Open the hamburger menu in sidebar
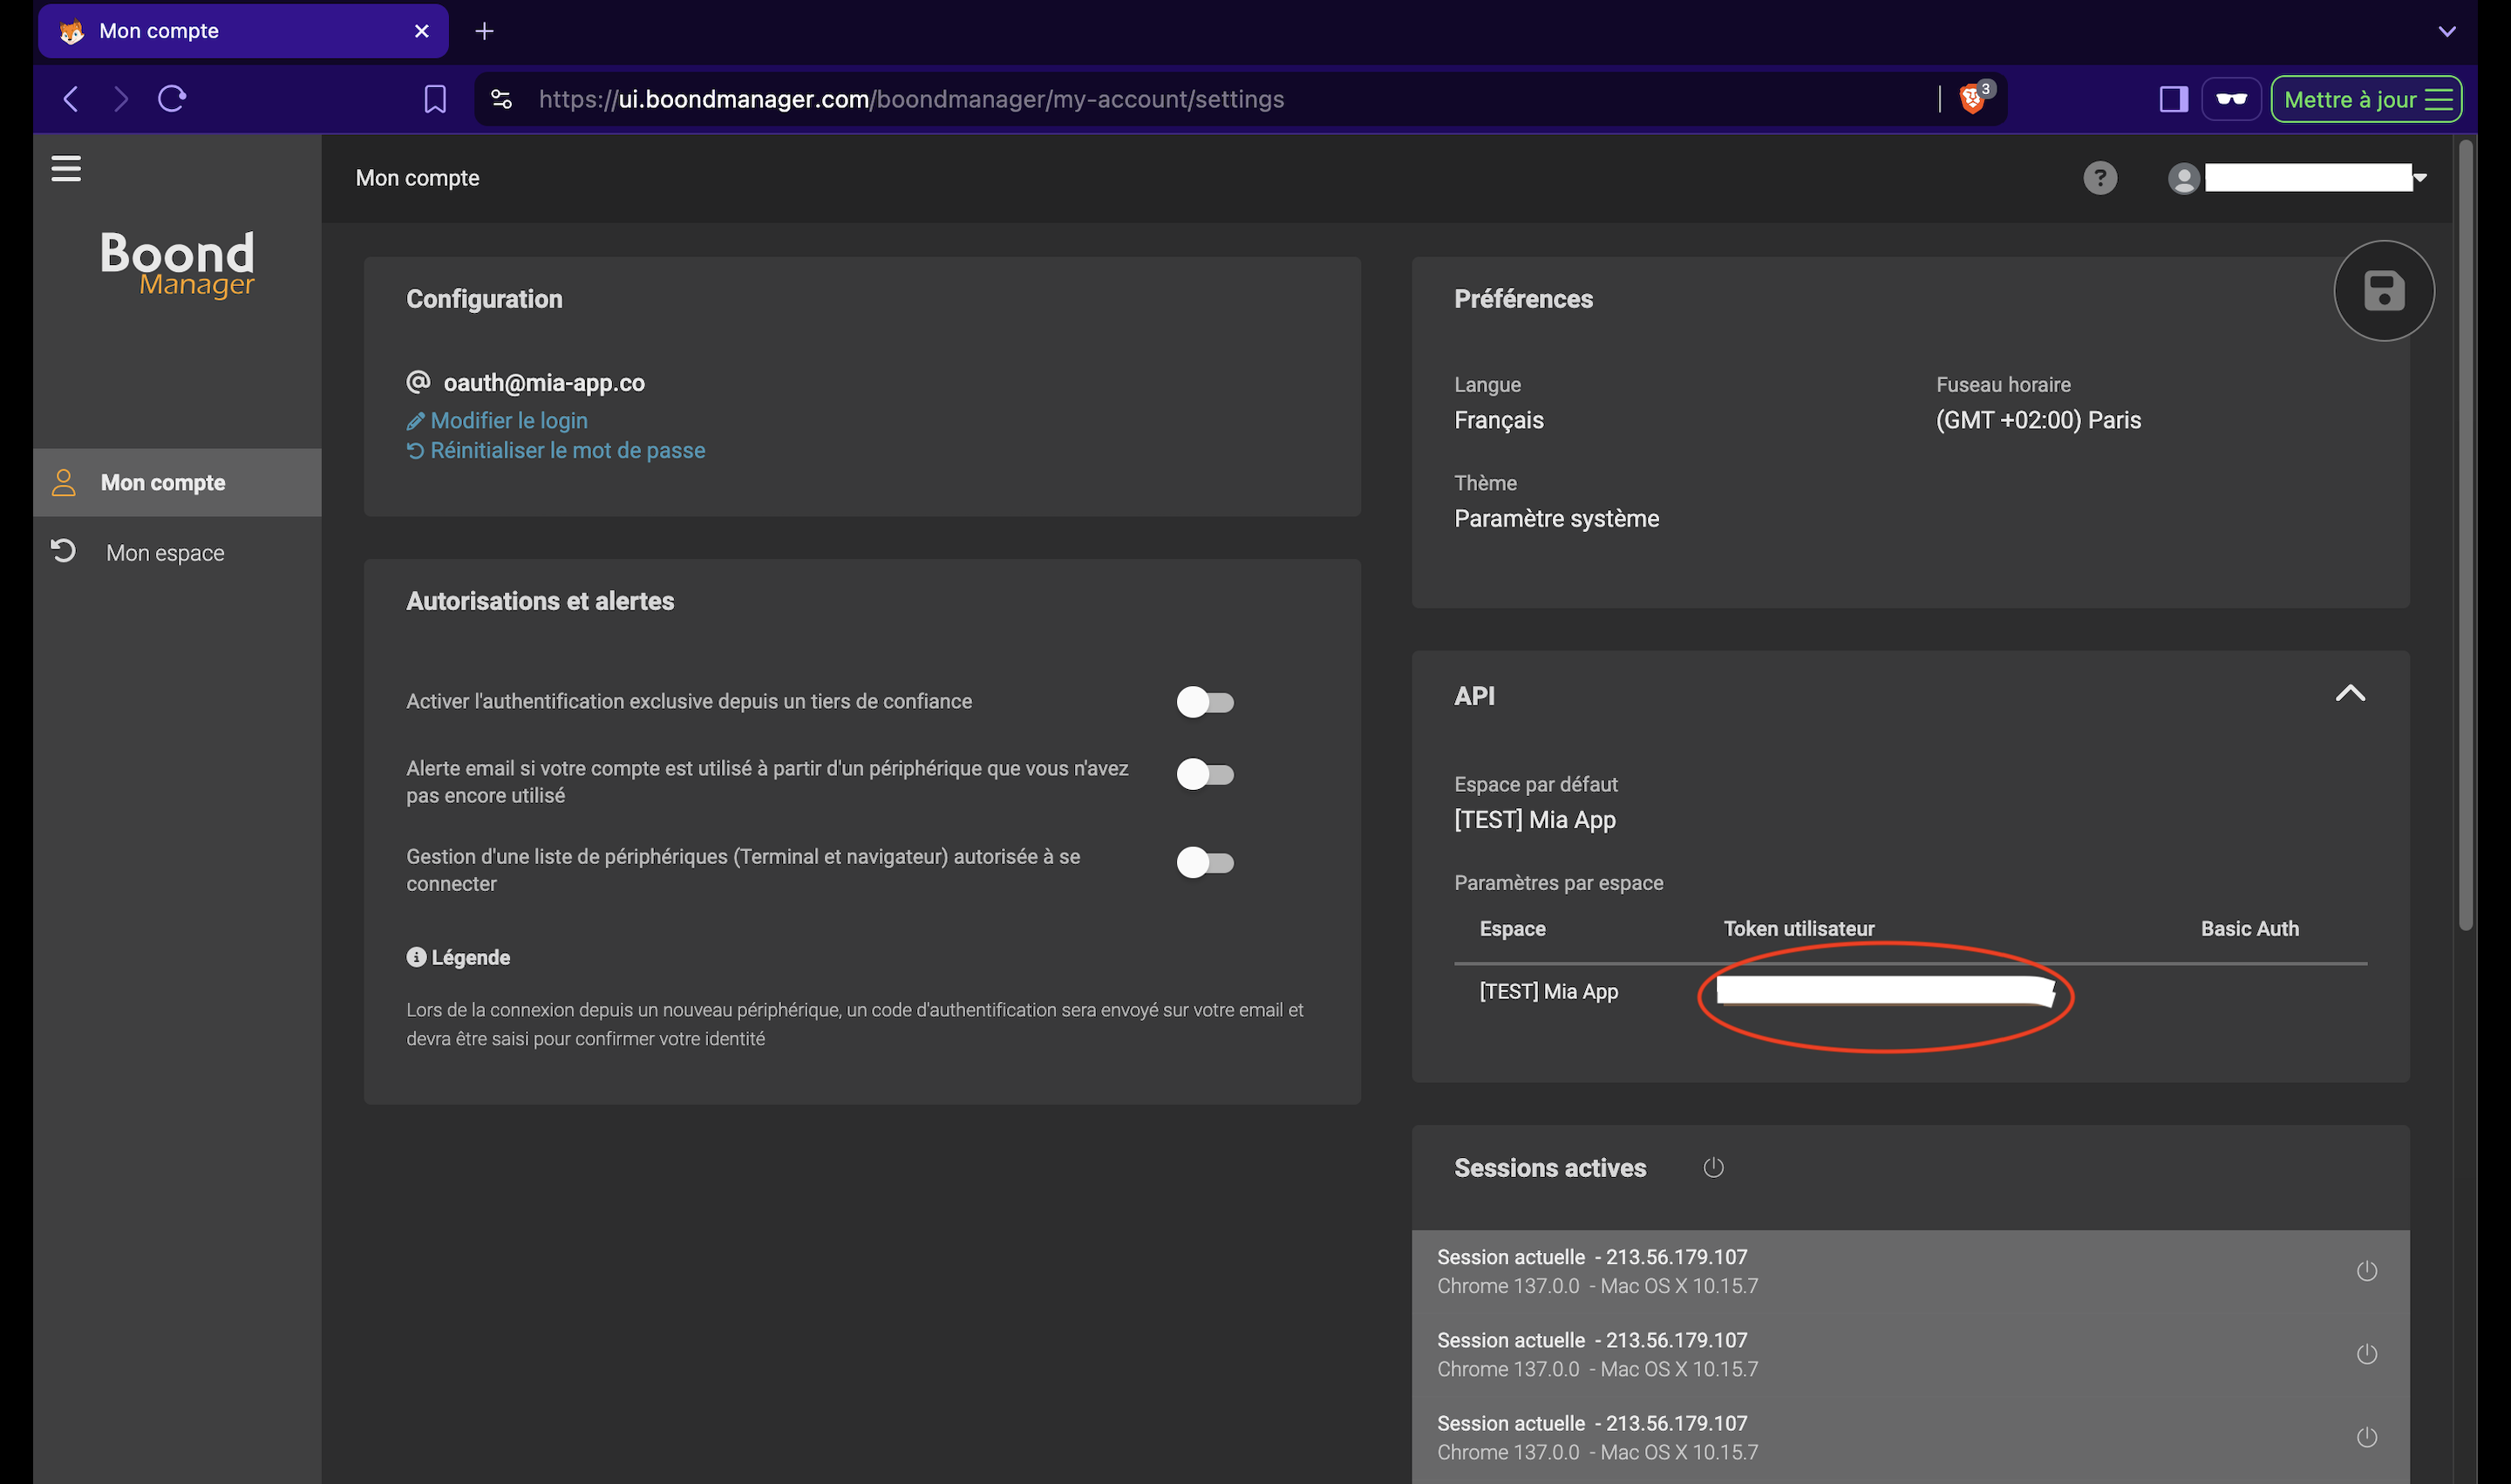 66,169
